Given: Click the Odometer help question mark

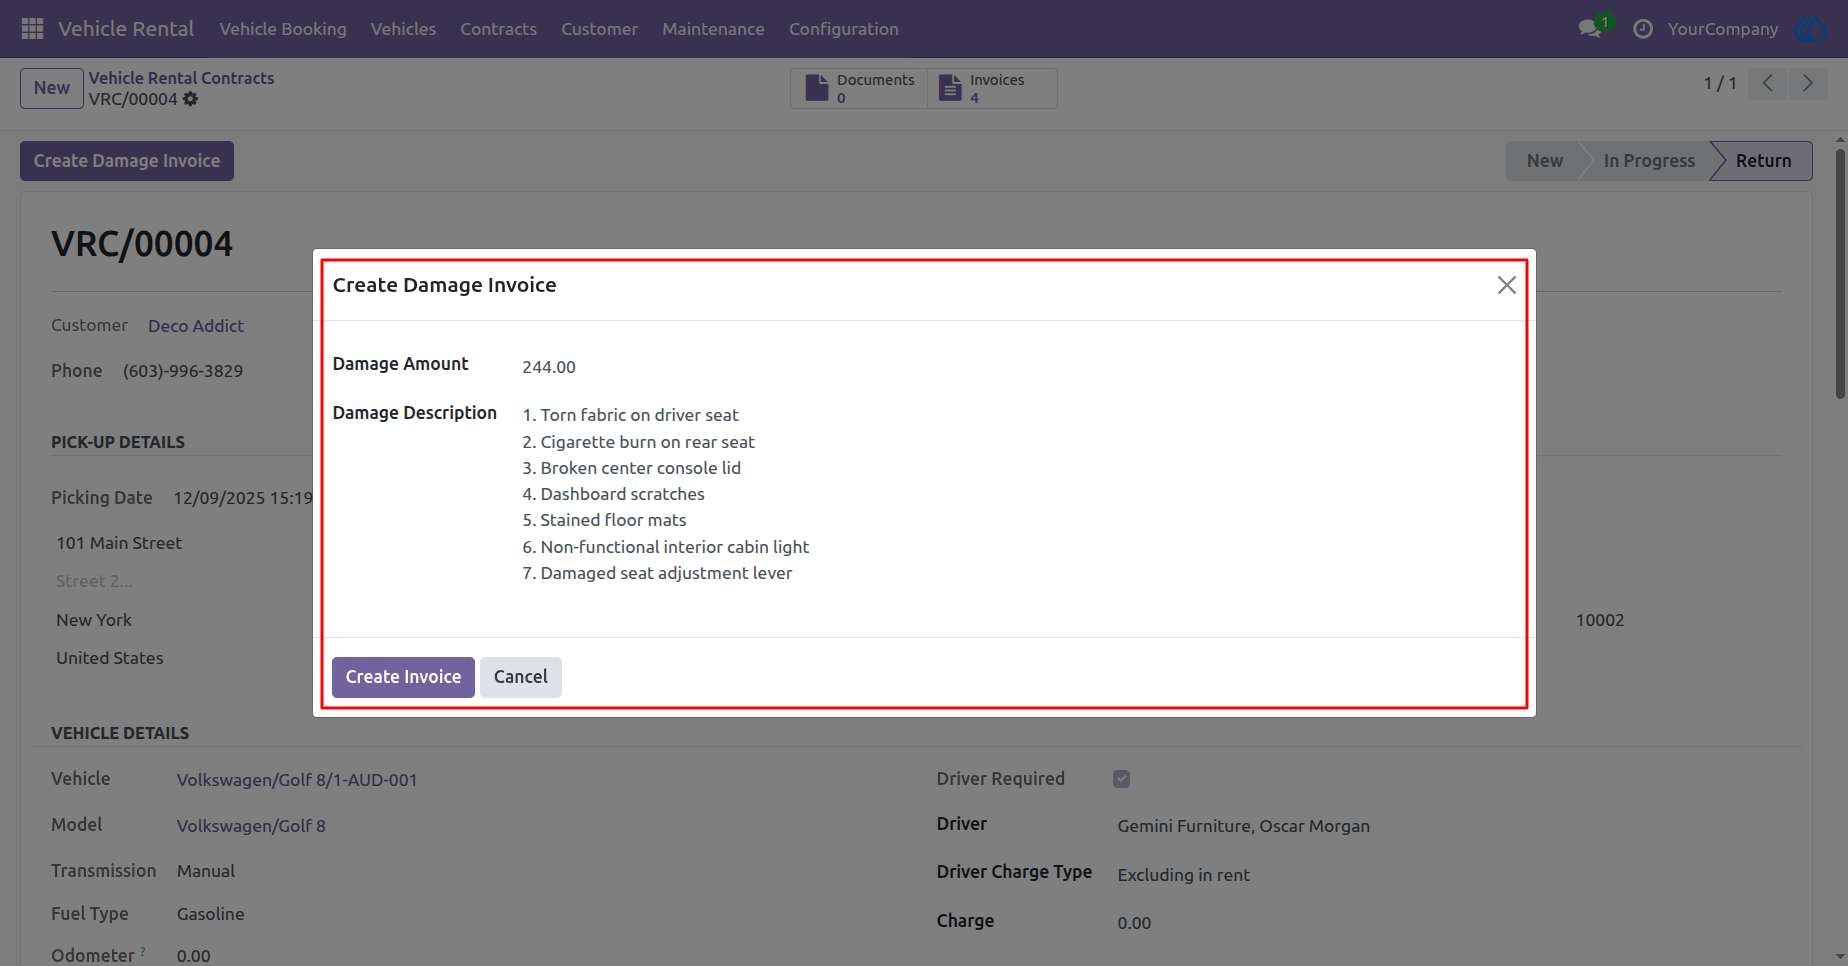Looking at the screenshot, I should coord(143,950).
